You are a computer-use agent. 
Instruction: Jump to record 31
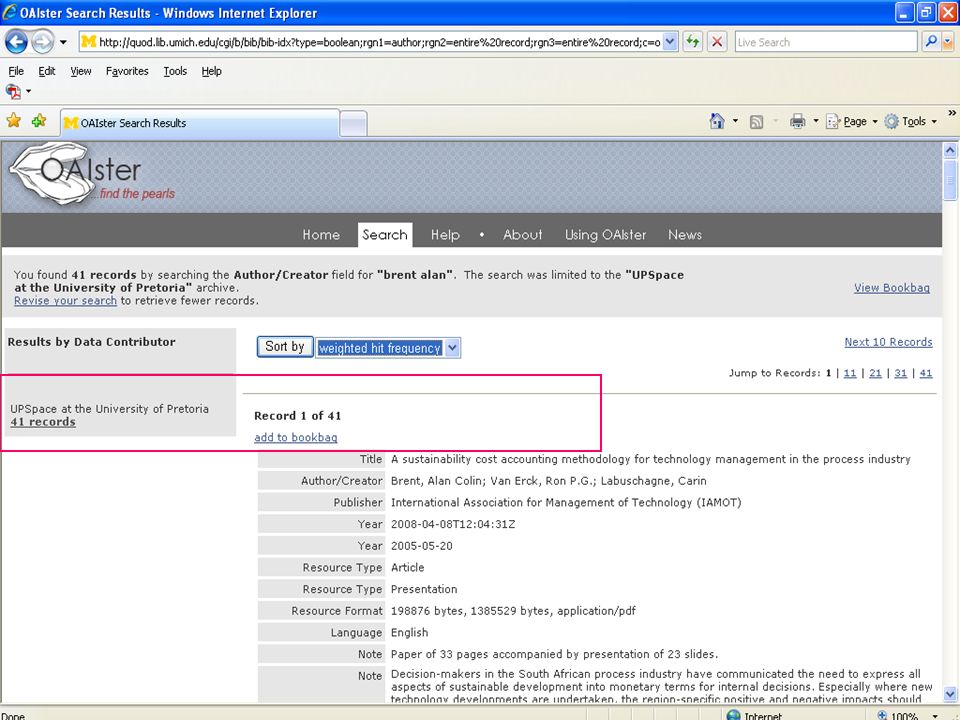click(901, 373)
